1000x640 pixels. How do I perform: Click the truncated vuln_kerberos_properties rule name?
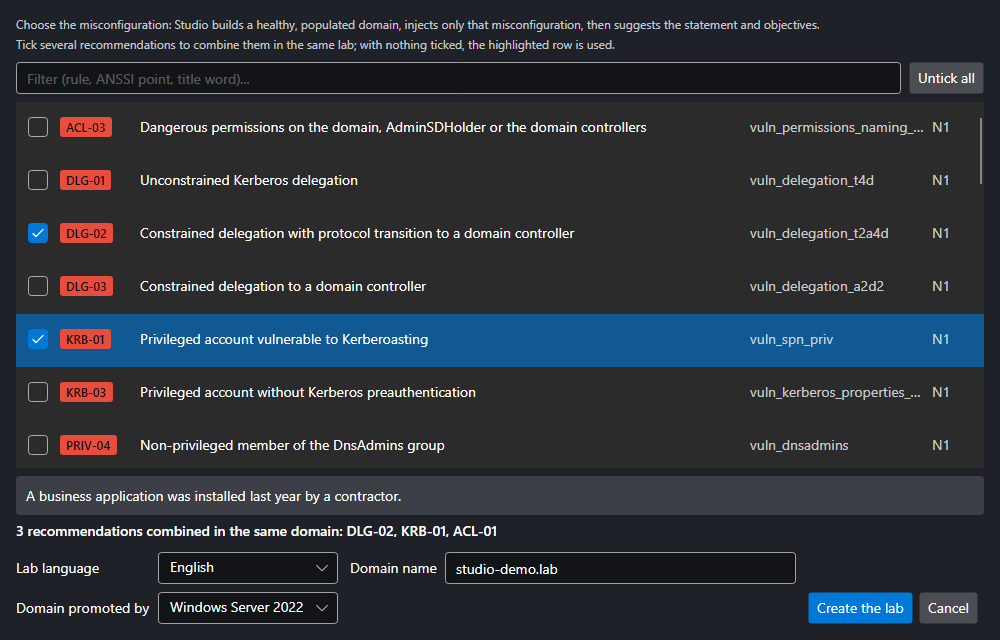tap(835, 392)
